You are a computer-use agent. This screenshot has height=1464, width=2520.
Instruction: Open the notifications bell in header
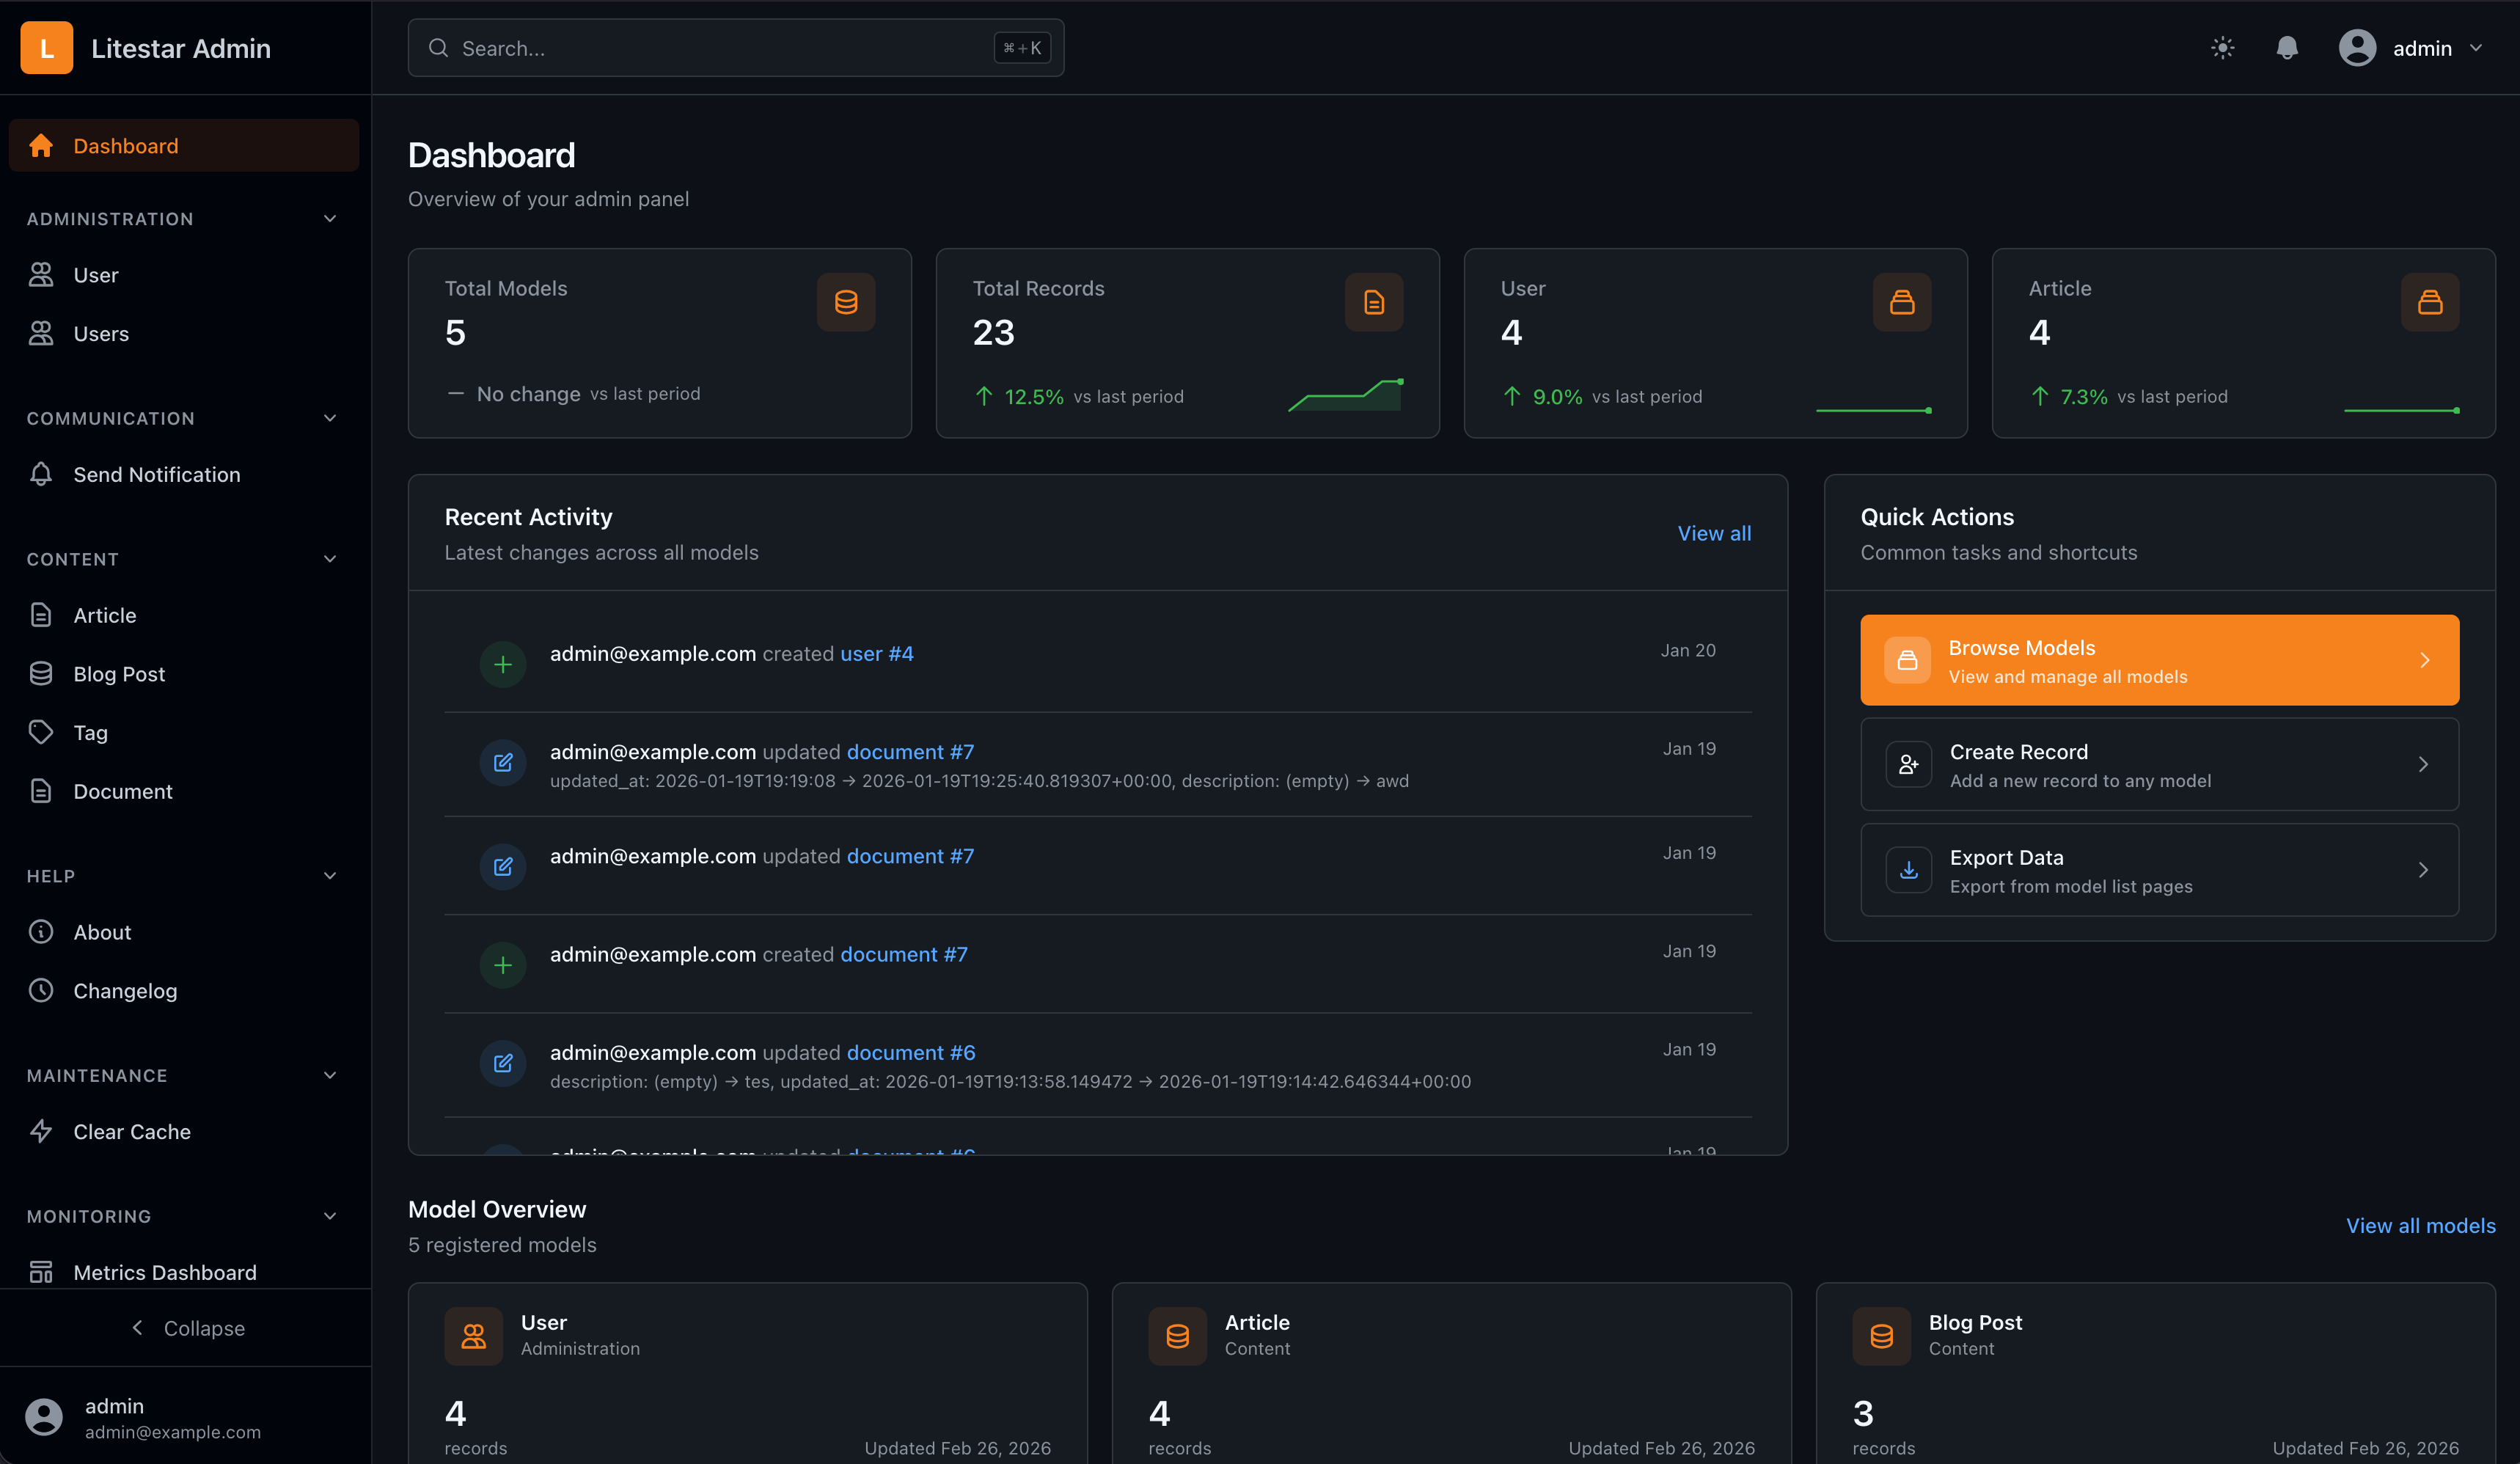[x=2286, y=48]
